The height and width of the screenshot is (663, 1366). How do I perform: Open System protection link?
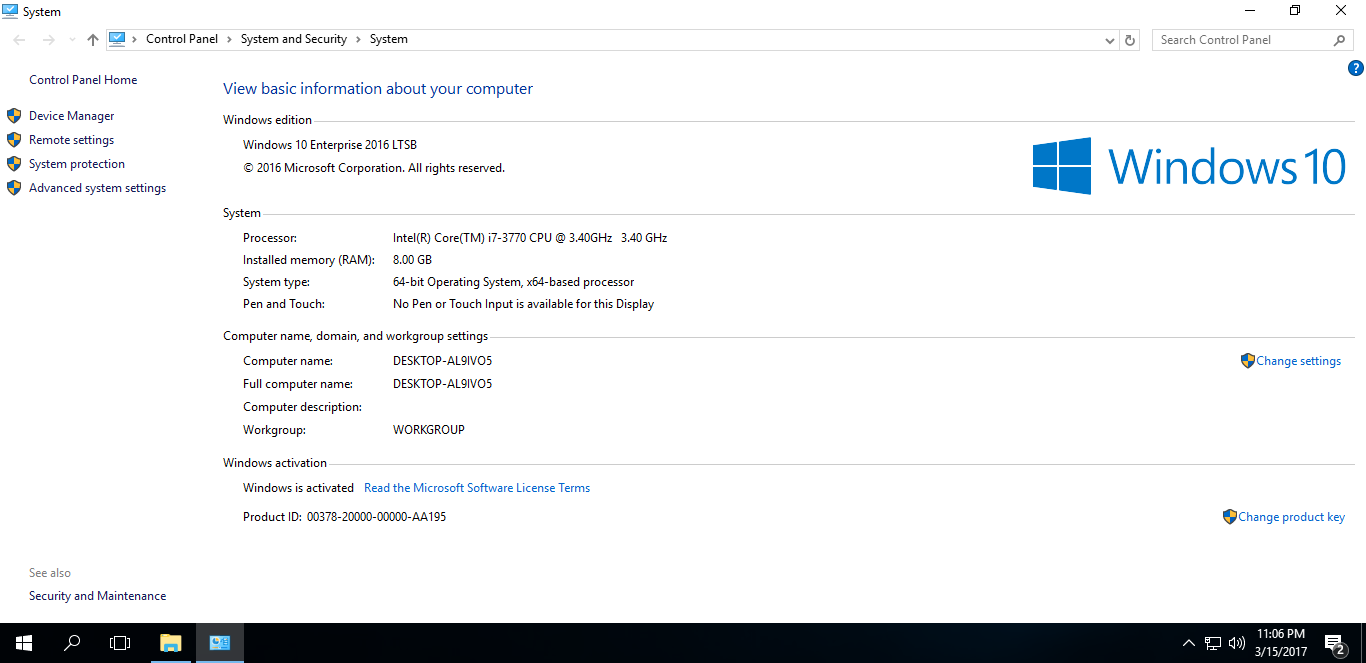point(77,164)
